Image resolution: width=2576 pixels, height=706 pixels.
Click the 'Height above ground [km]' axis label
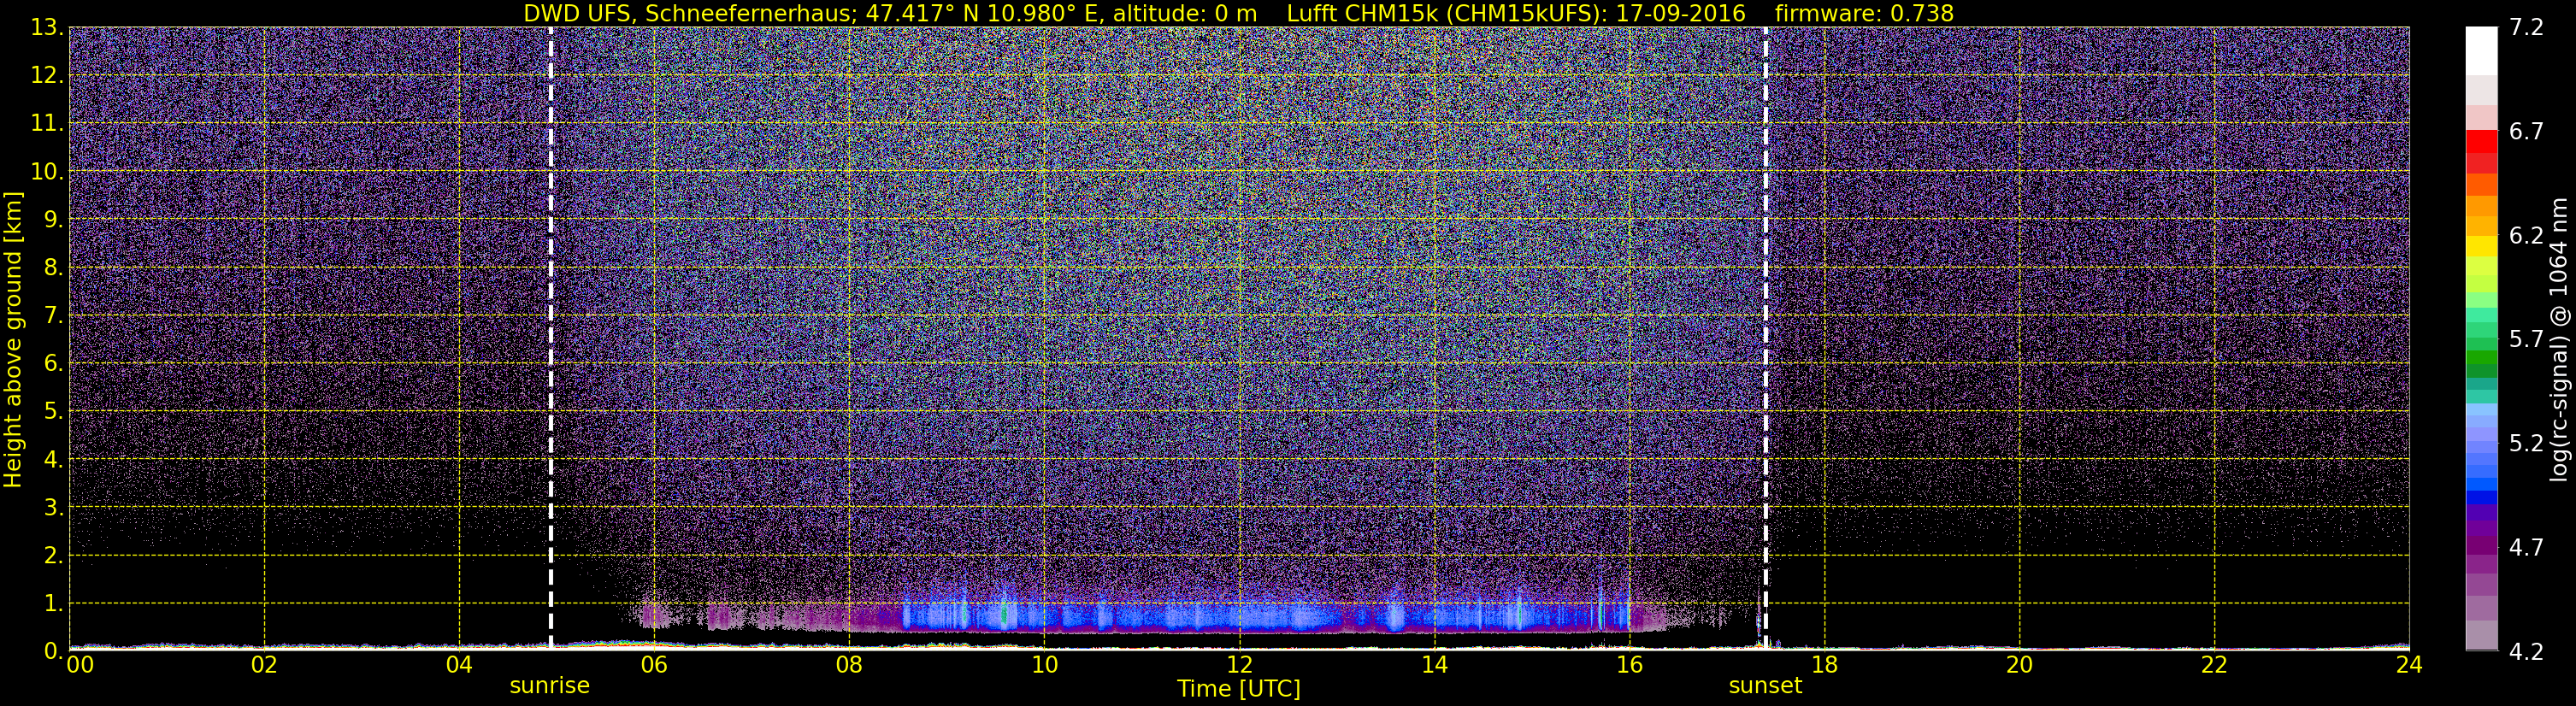(x=13, y=339)
